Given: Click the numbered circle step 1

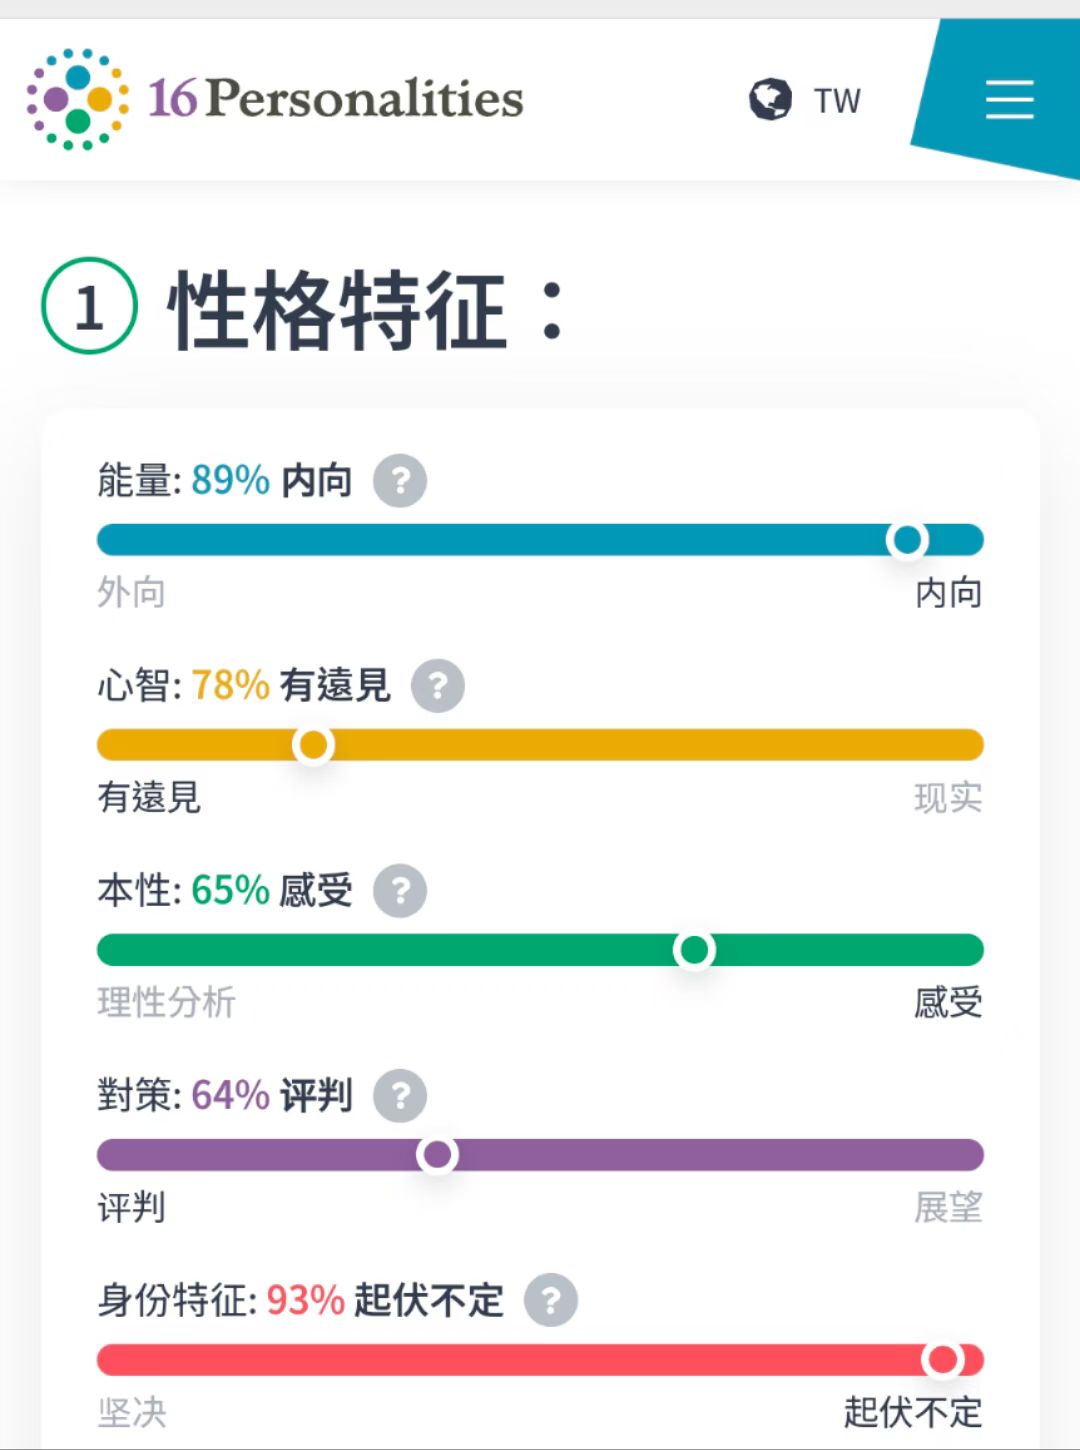Looking at the screenshot, I should pos(89,306).
